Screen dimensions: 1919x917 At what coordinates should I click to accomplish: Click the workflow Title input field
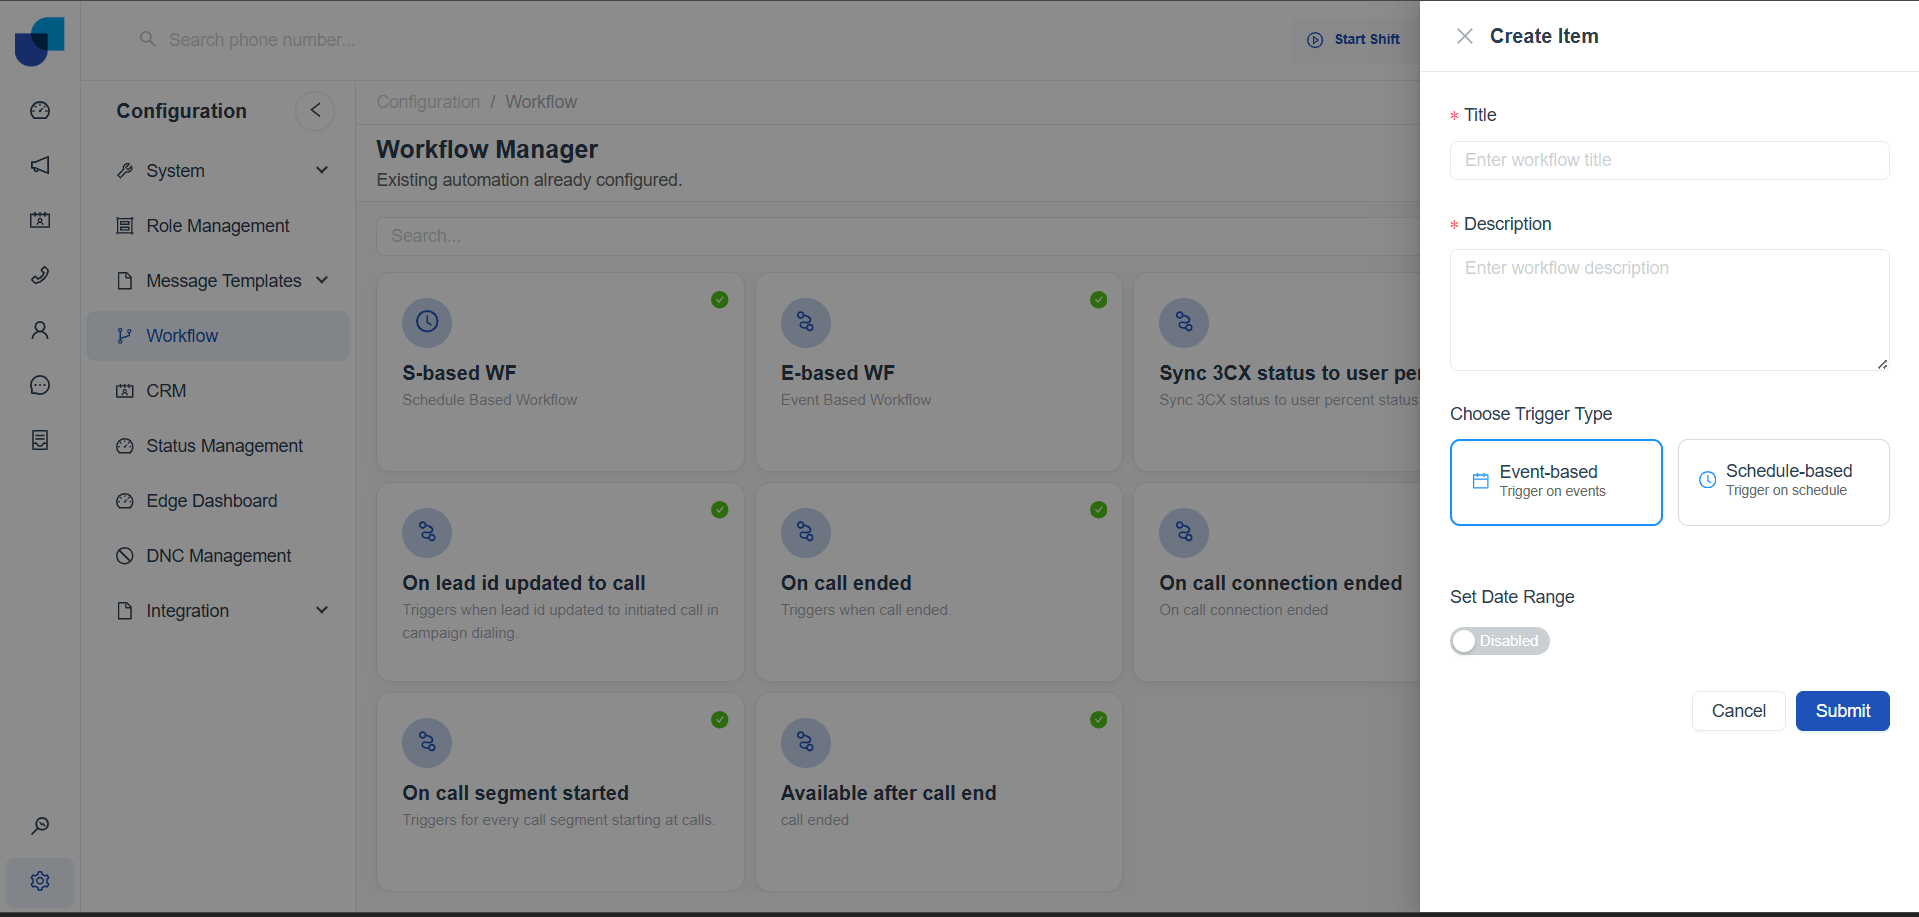point(1669,160)
